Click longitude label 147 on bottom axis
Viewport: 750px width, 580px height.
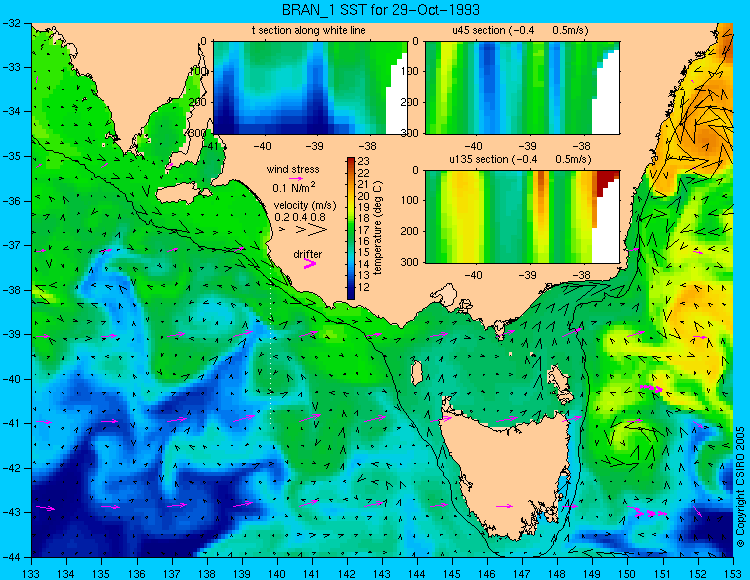[x=522, y=574]
